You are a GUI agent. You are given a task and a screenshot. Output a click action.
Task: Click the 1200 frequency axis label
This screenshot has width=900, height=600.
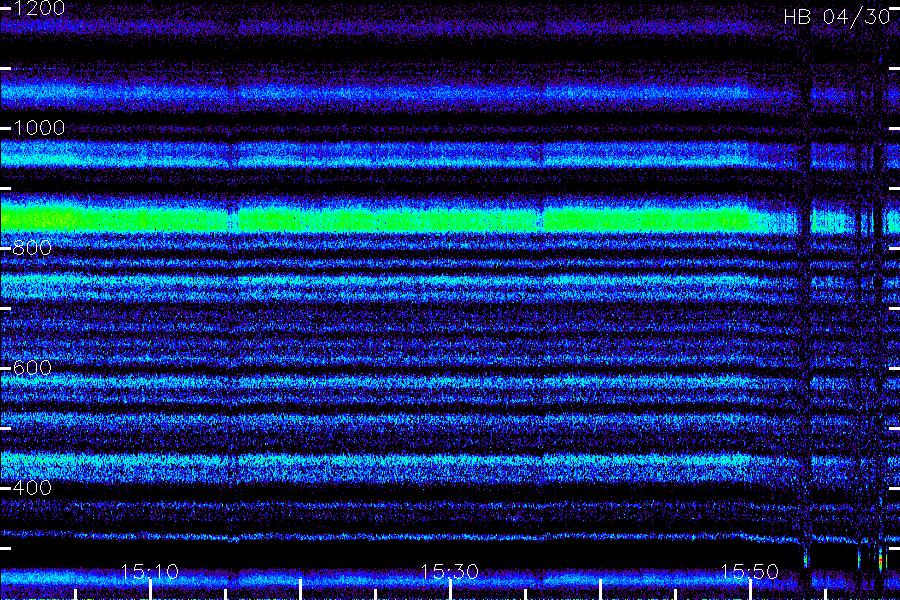point(38,8)
